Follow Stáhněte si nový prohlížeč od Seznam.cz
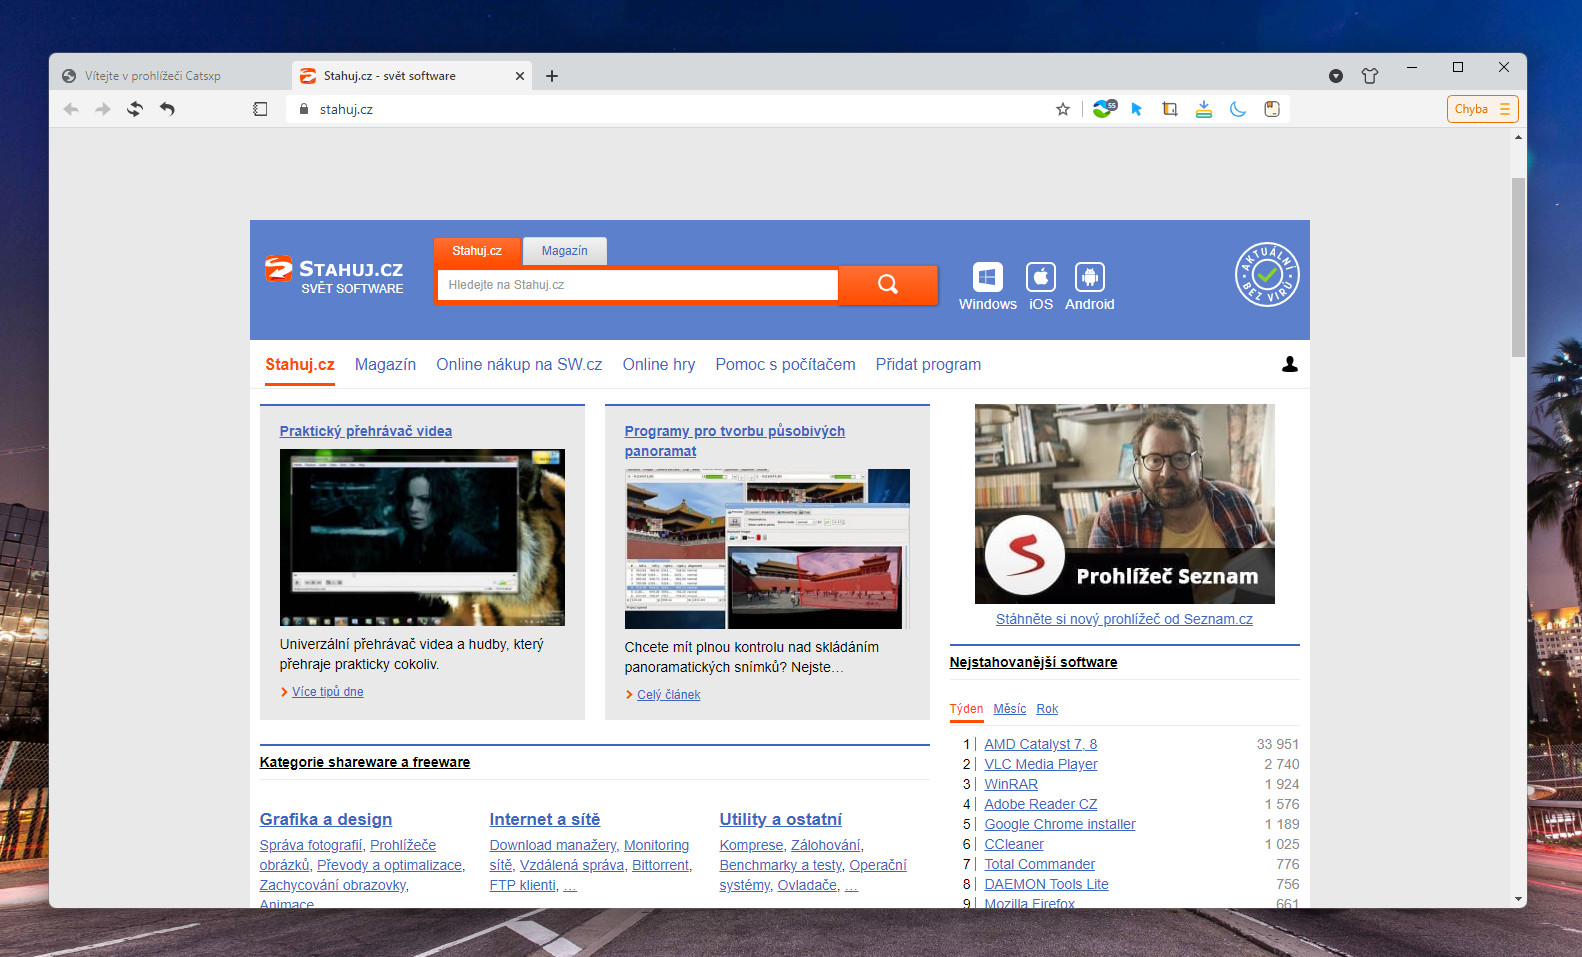Screen dimensions: 1582x957 coord(1124,619)
